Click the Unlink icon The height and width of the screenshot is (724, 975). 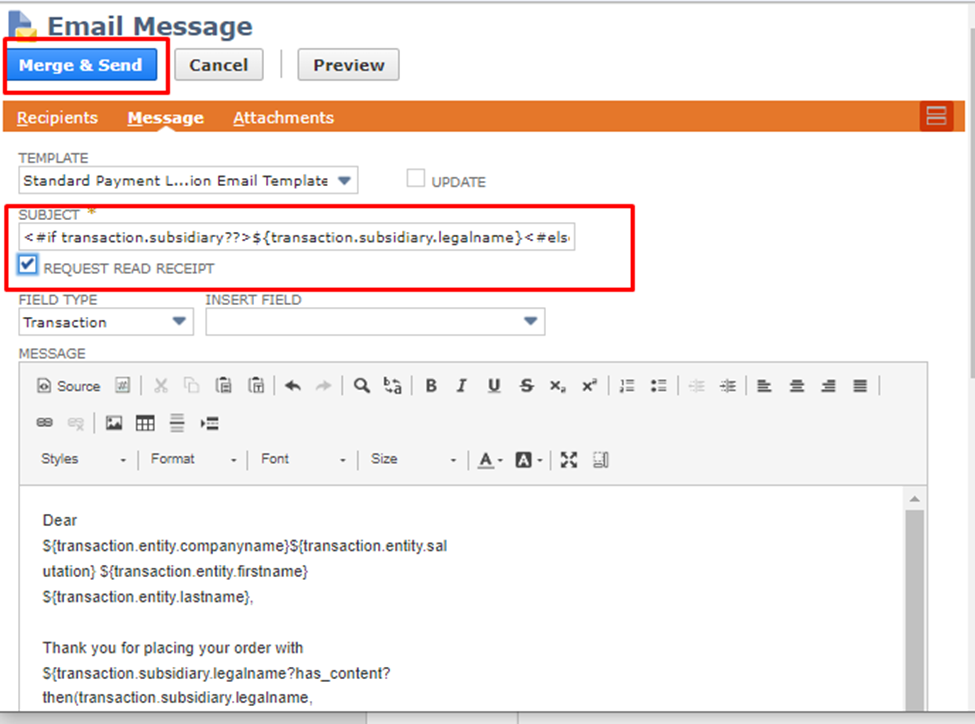click(x=76, y=423)
